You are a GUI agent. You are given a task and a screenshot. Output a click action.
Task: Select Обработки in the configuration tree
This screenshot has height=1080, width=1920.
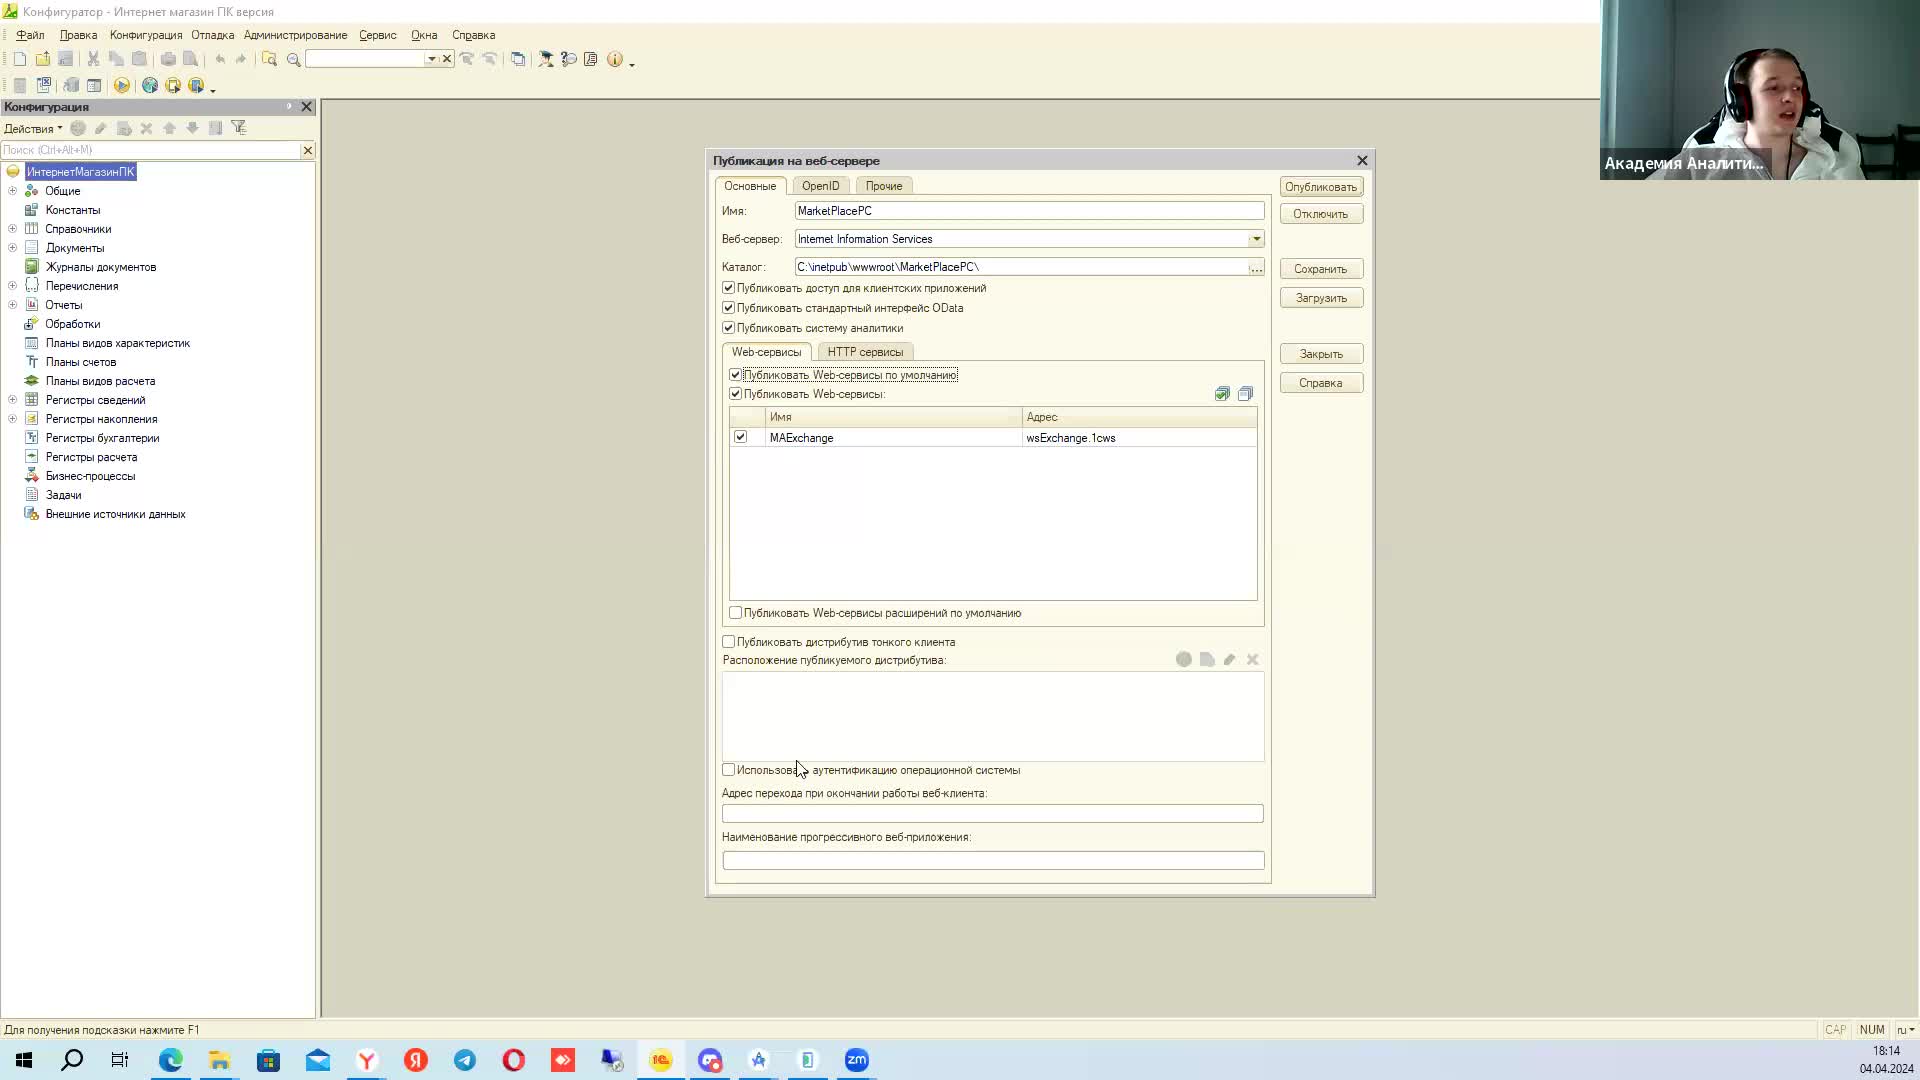click(x=72, y=324)
